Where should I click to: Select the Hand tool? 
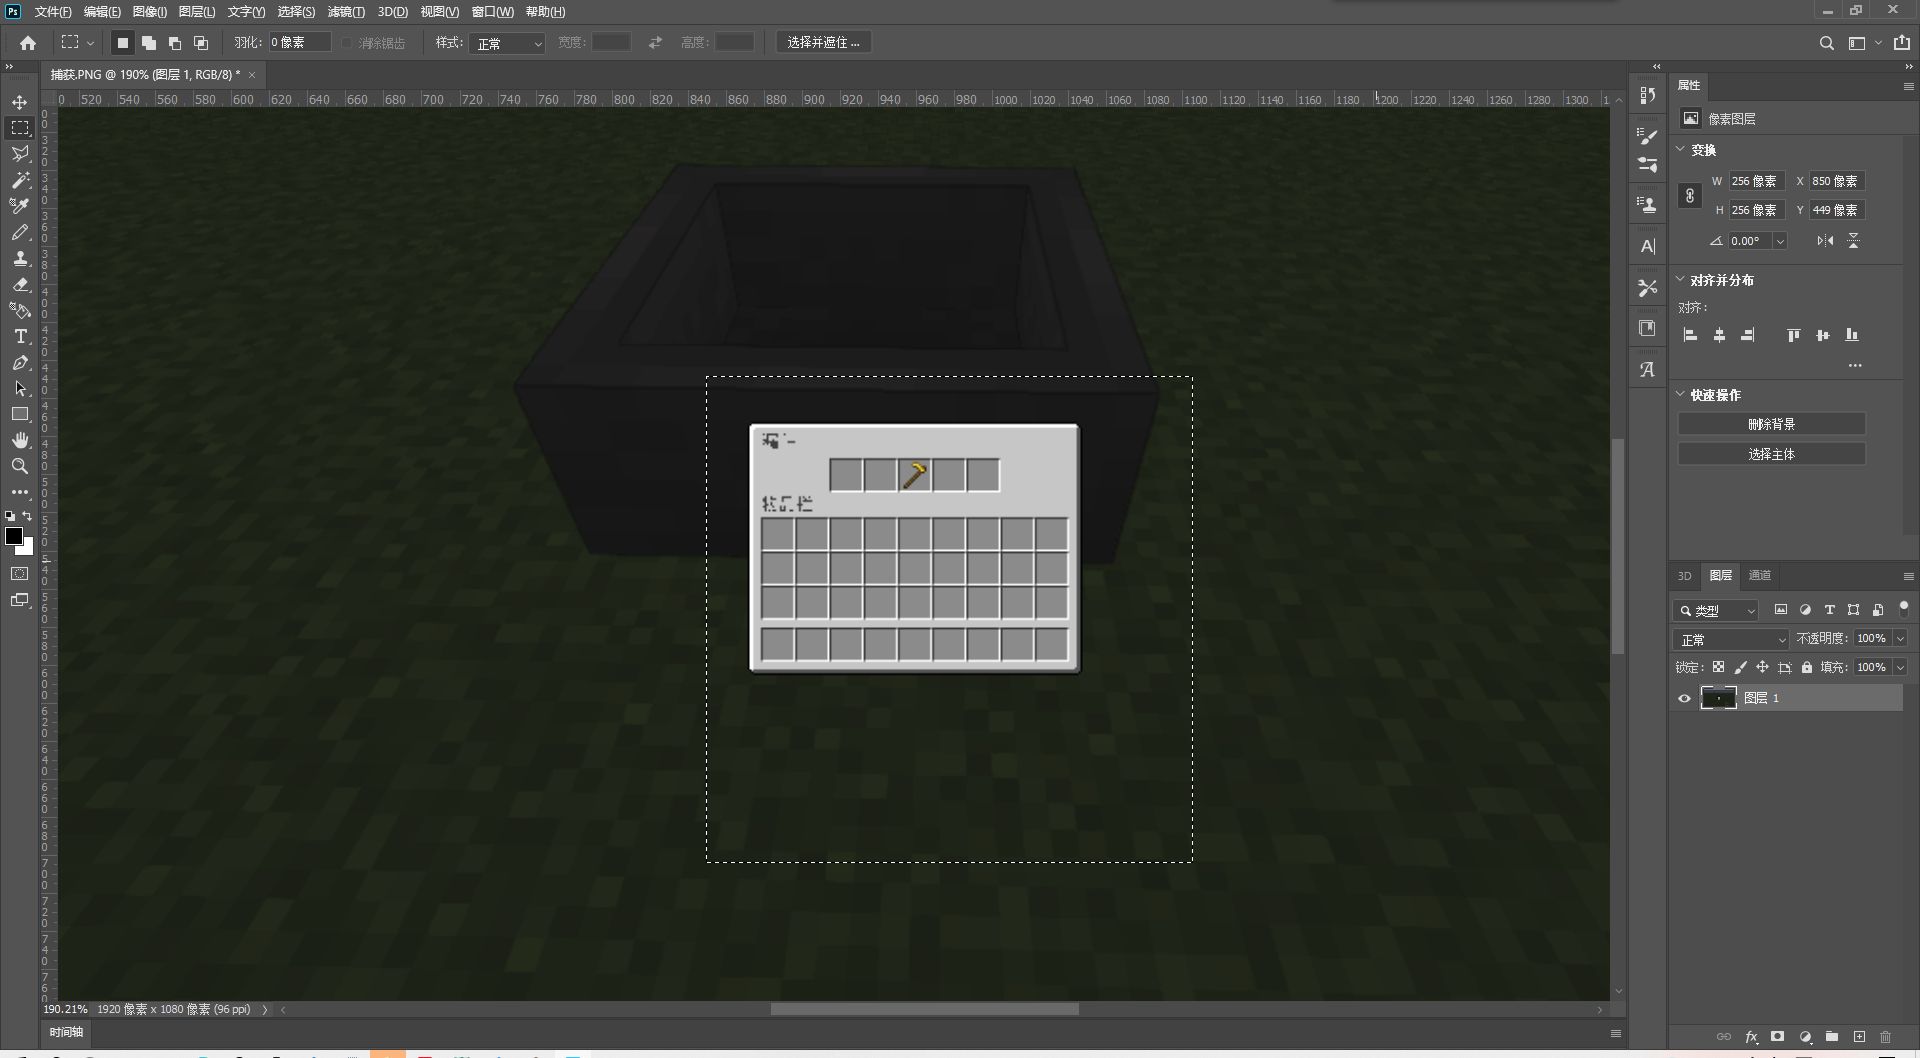point(19,440)
